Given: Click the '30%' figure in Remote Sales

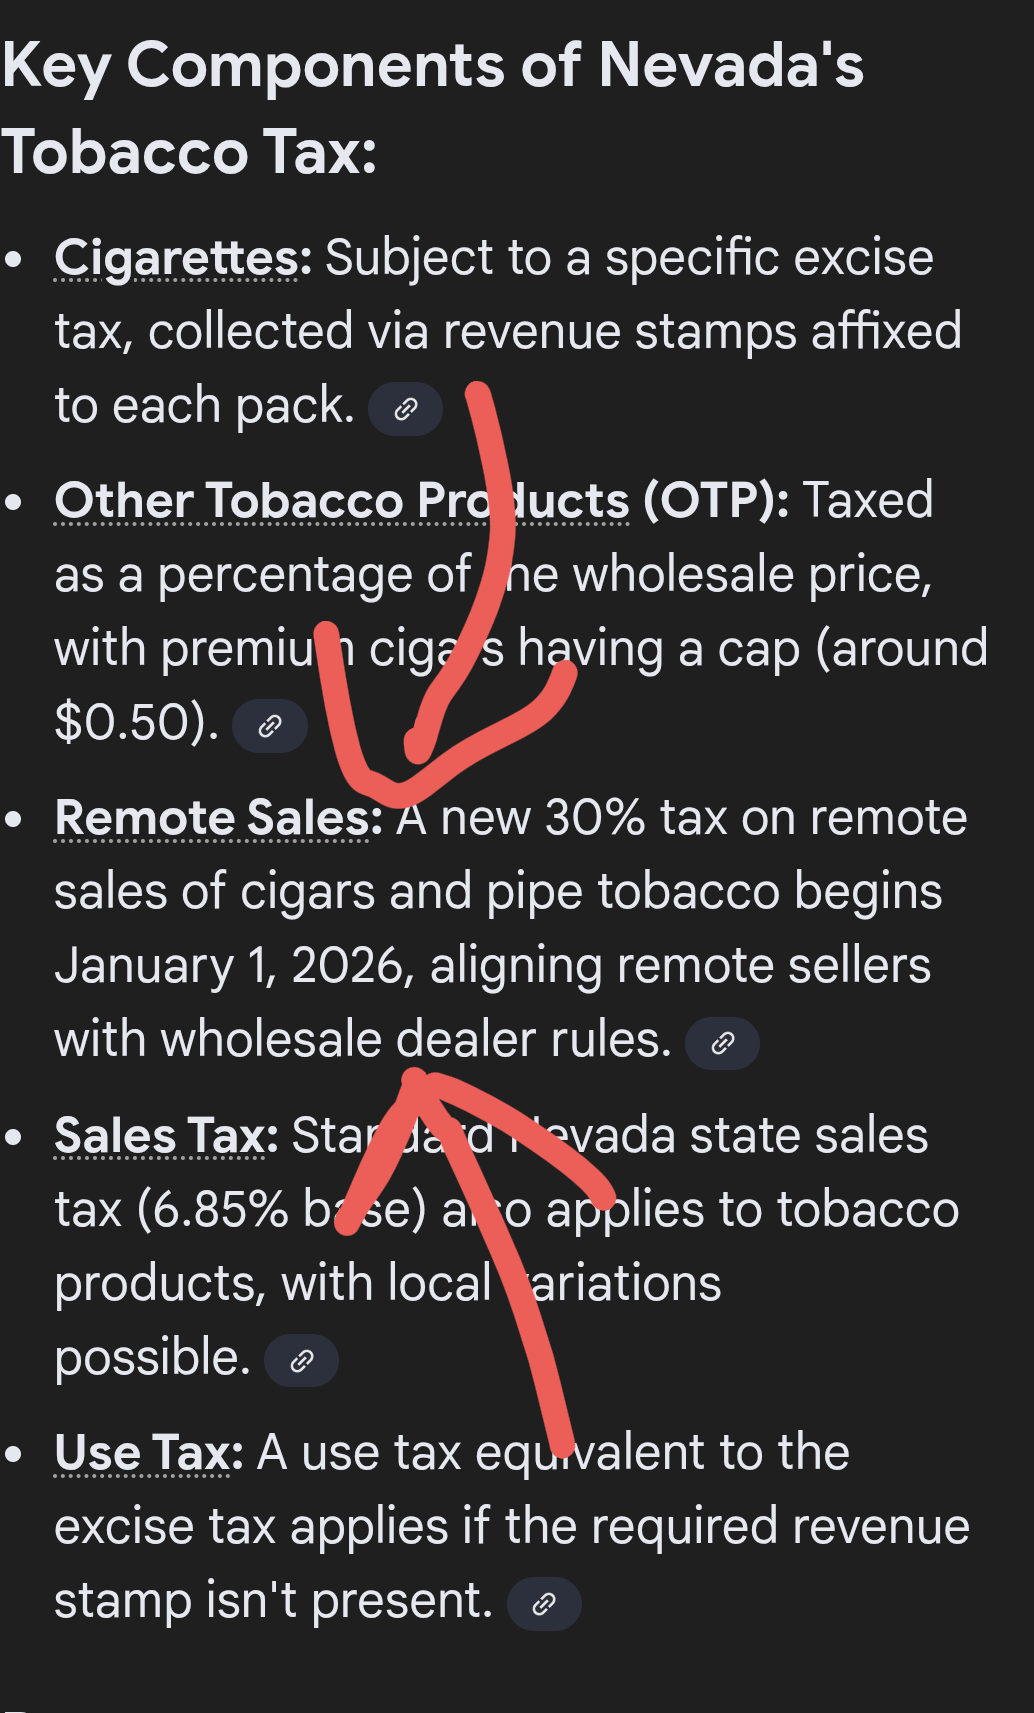Looking at the screenshot, I should 594,818.
